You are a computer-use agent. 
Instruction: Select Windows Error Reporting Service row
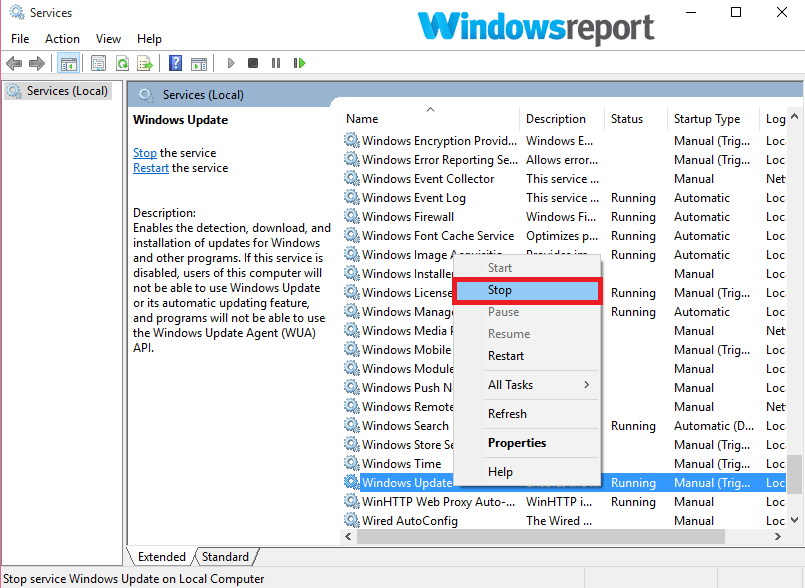coord(563,160)
